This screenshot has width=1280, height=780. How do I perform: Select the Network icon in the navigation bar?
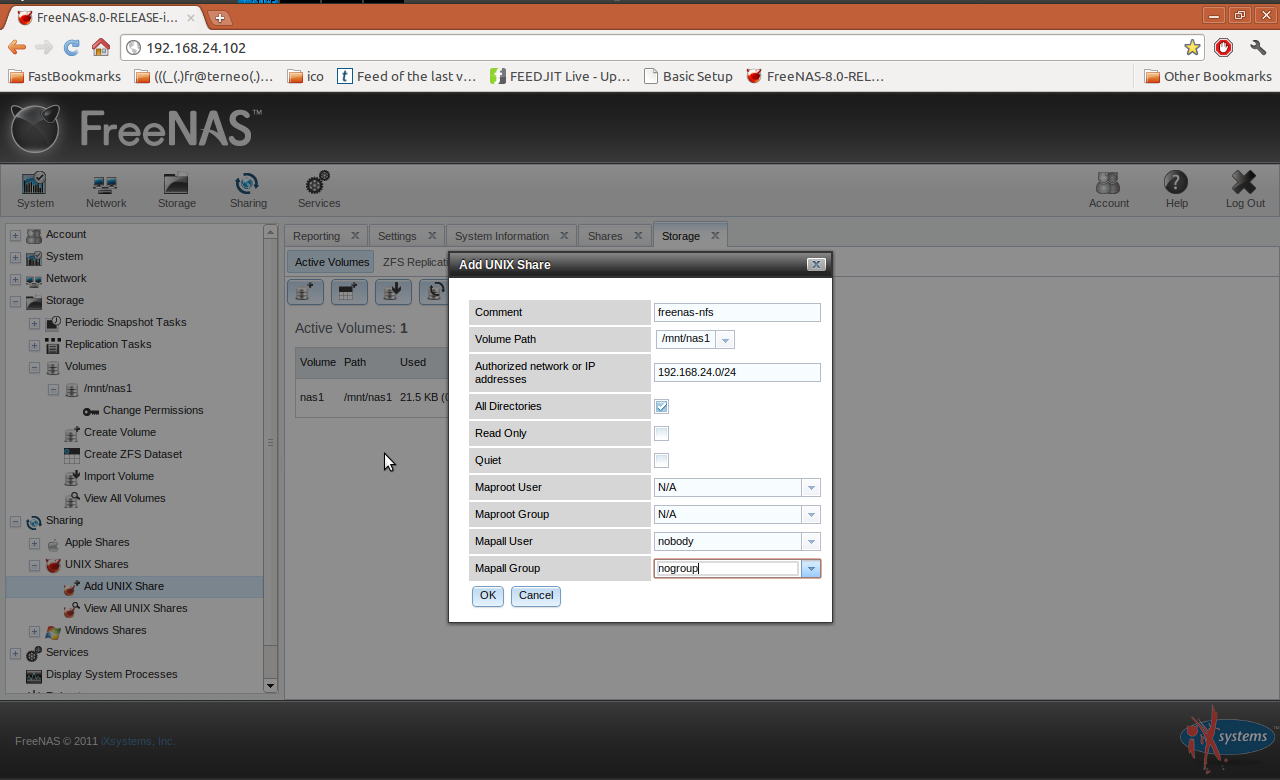coord(105,190)
